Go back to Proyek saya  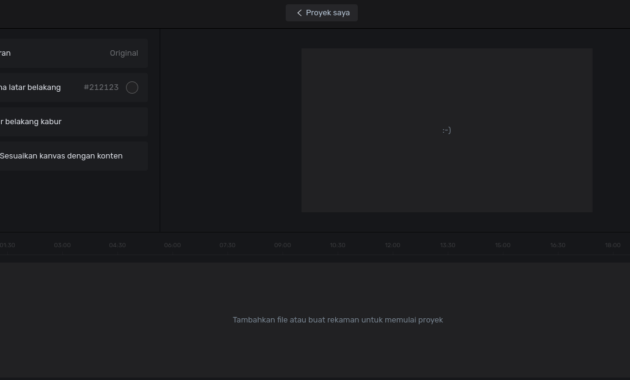pyautogui.click(x=321, y=13)
